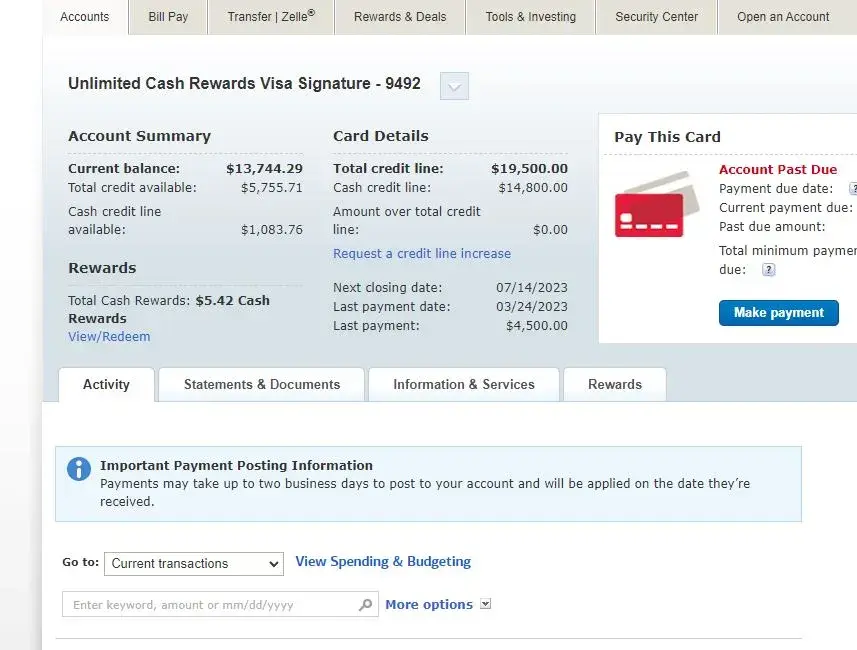The width and height of the screenshot is (857, 650).
Task: Open View Spending & Budgeting link
Action: click(383, 562)
